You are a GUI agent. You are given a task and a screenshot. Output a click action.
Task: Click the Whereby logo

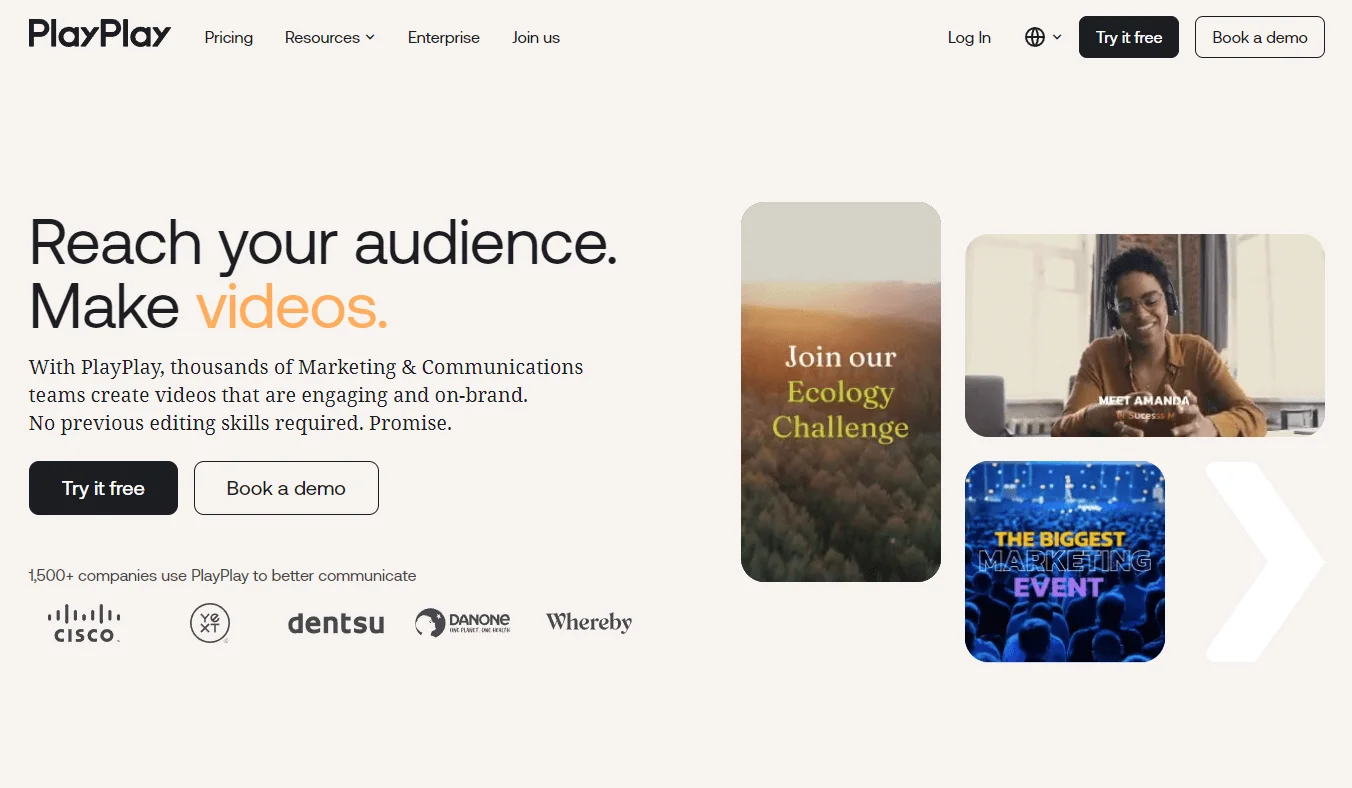(x=589, y=622)
